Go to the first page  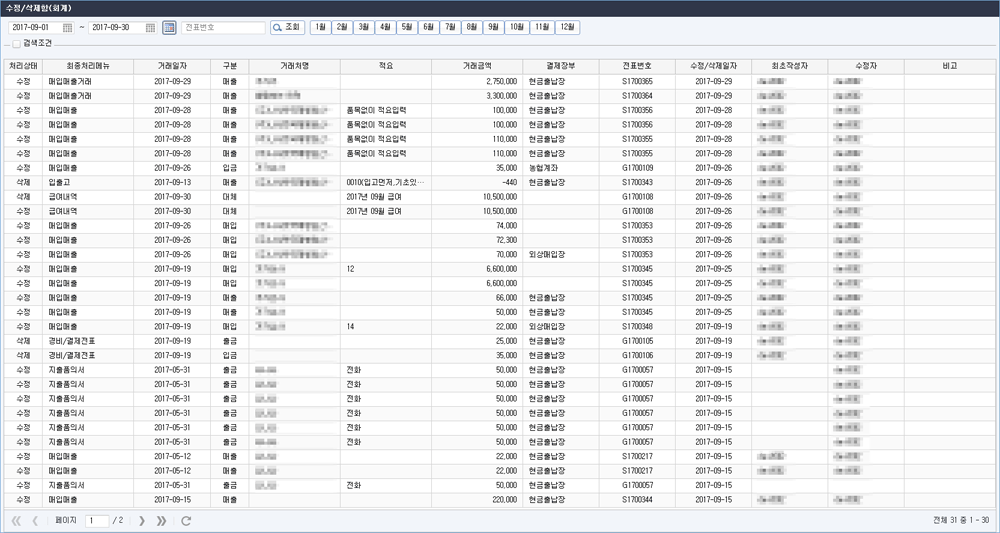click(17, 521)
